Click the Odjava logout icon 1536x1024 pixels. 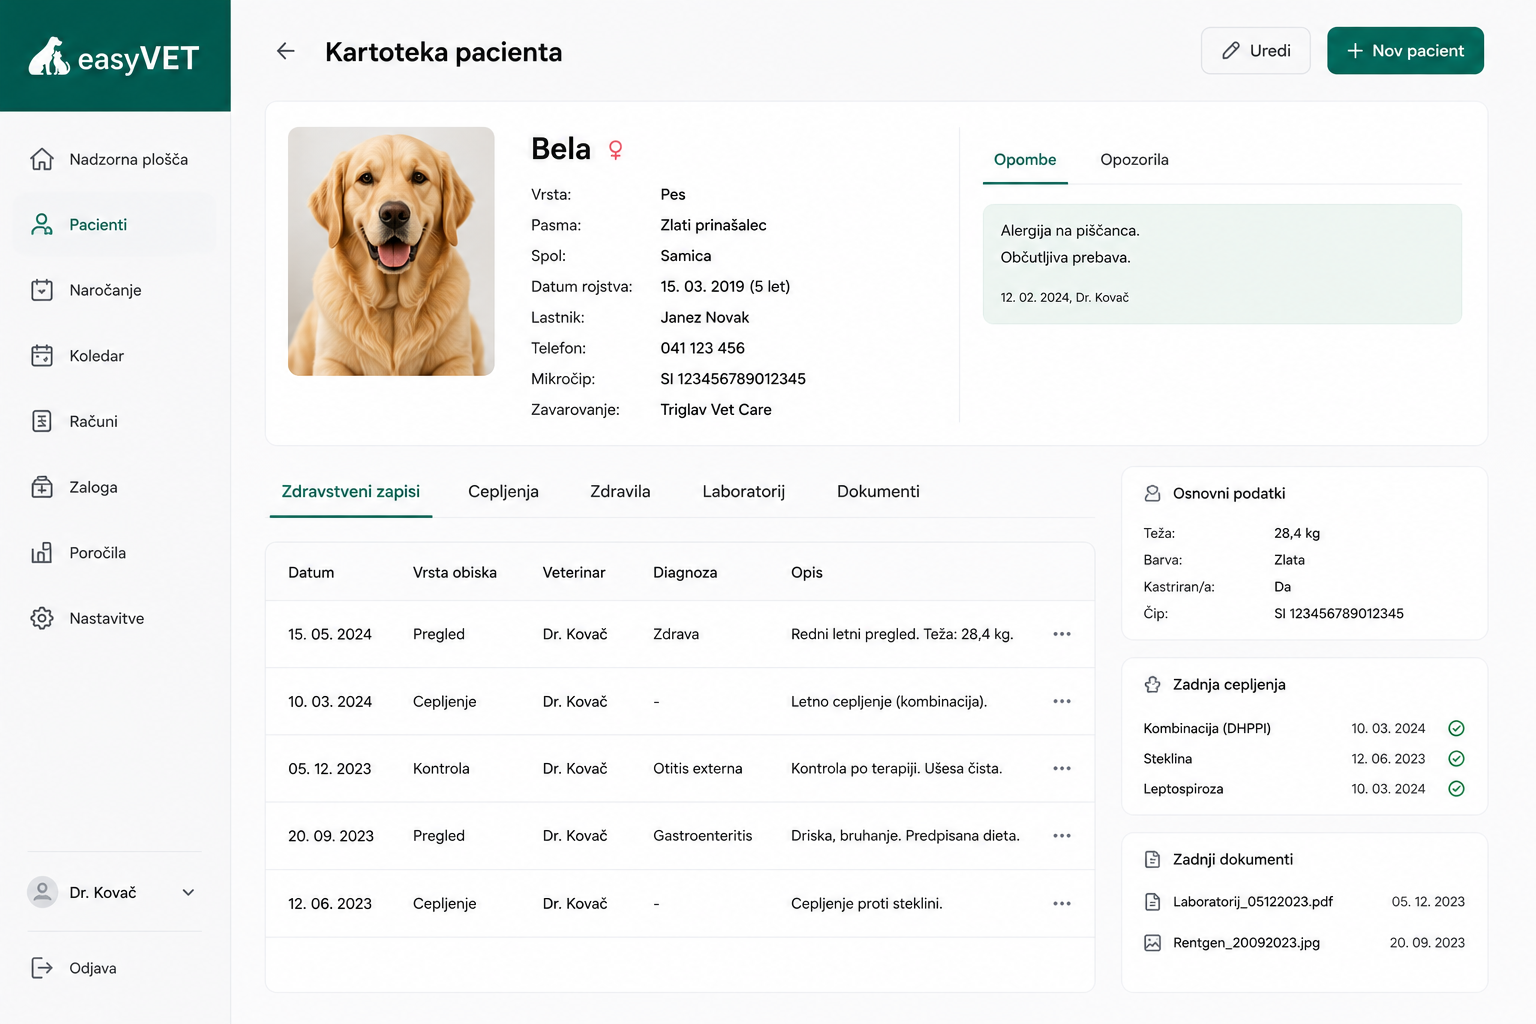[42, 968]
